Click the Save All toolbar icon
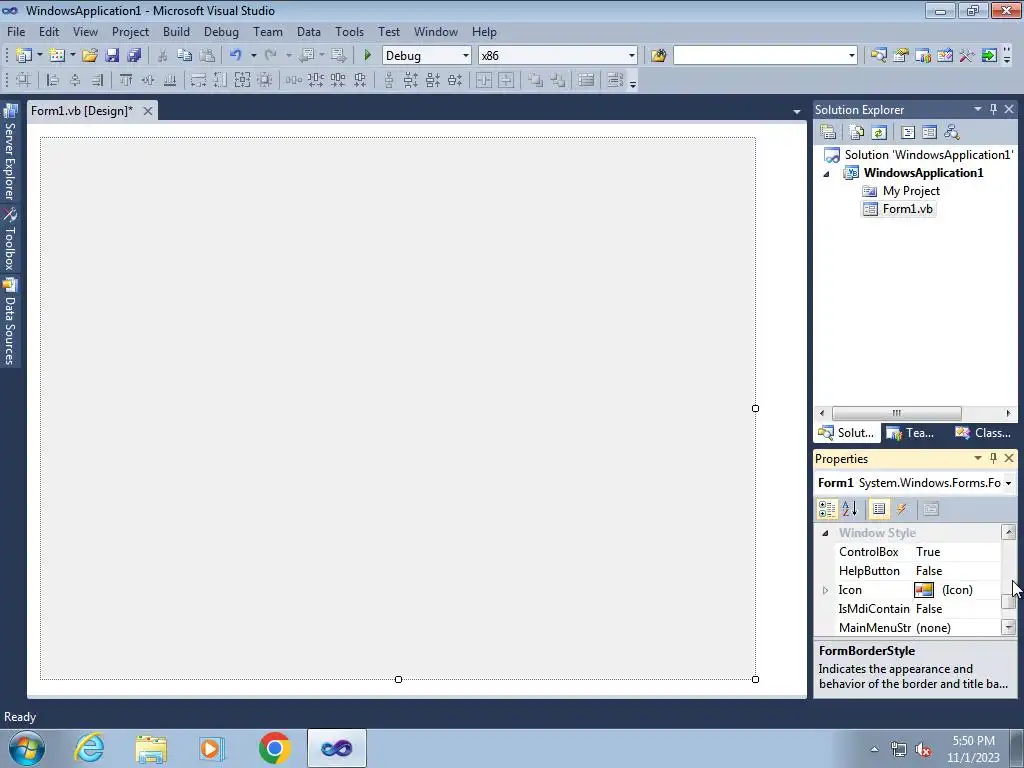 (134, 56)
